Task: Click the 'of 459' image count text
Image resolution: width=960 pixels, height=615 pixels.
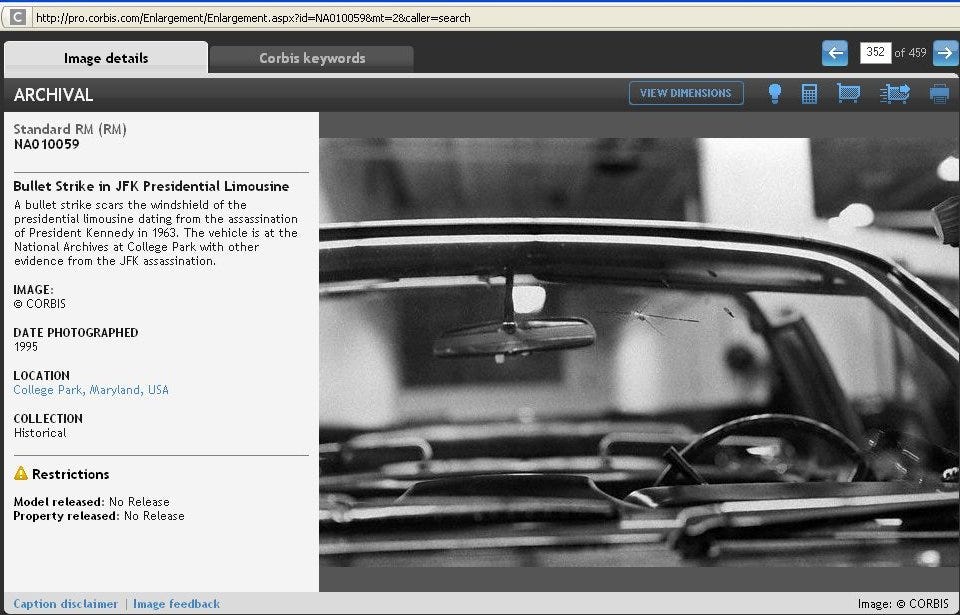Action: [910, 53]
